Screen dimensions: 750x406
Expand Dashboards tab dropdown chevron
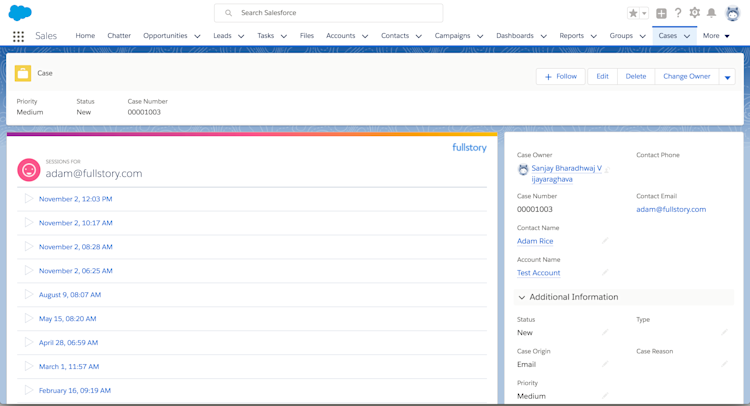coord(543,36)
